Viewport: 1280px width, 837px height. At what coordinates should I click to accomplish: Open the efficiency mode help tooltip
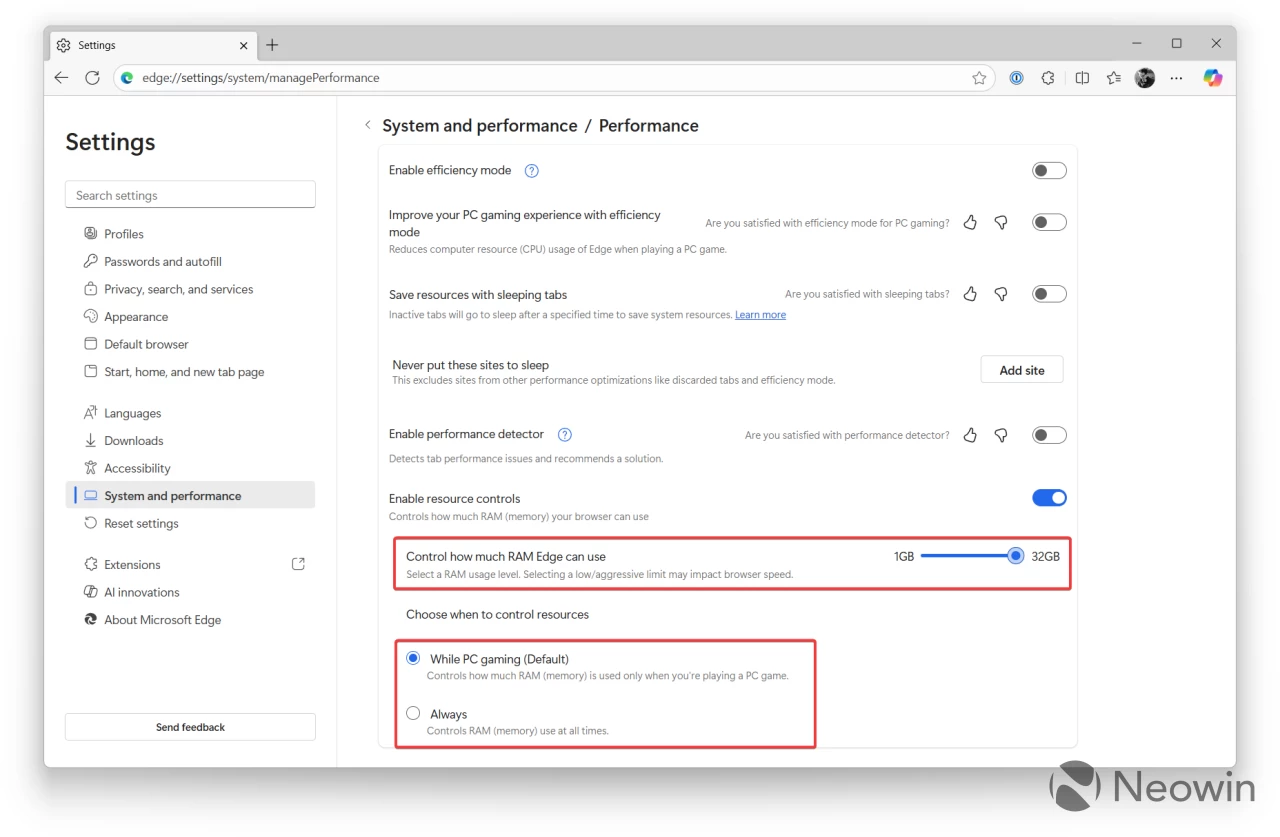(531, 170)
